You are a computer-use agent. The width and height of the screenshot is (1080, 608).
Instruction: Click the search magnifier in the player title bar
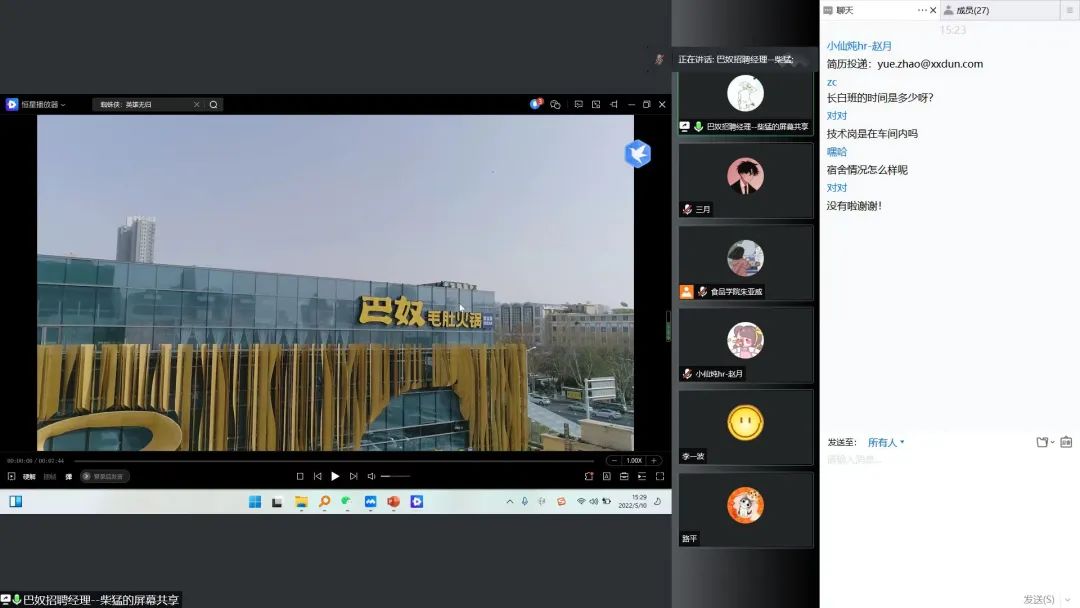214,104
